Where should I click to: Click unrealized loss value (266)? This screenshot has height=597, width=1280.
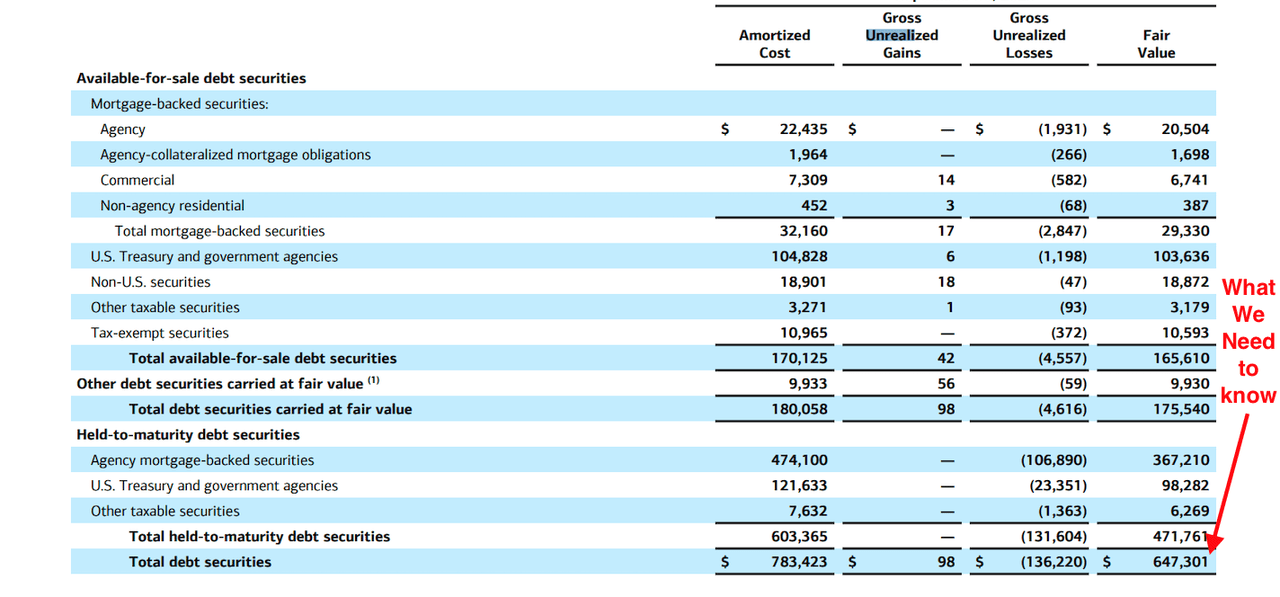[x=1068, y=155]
